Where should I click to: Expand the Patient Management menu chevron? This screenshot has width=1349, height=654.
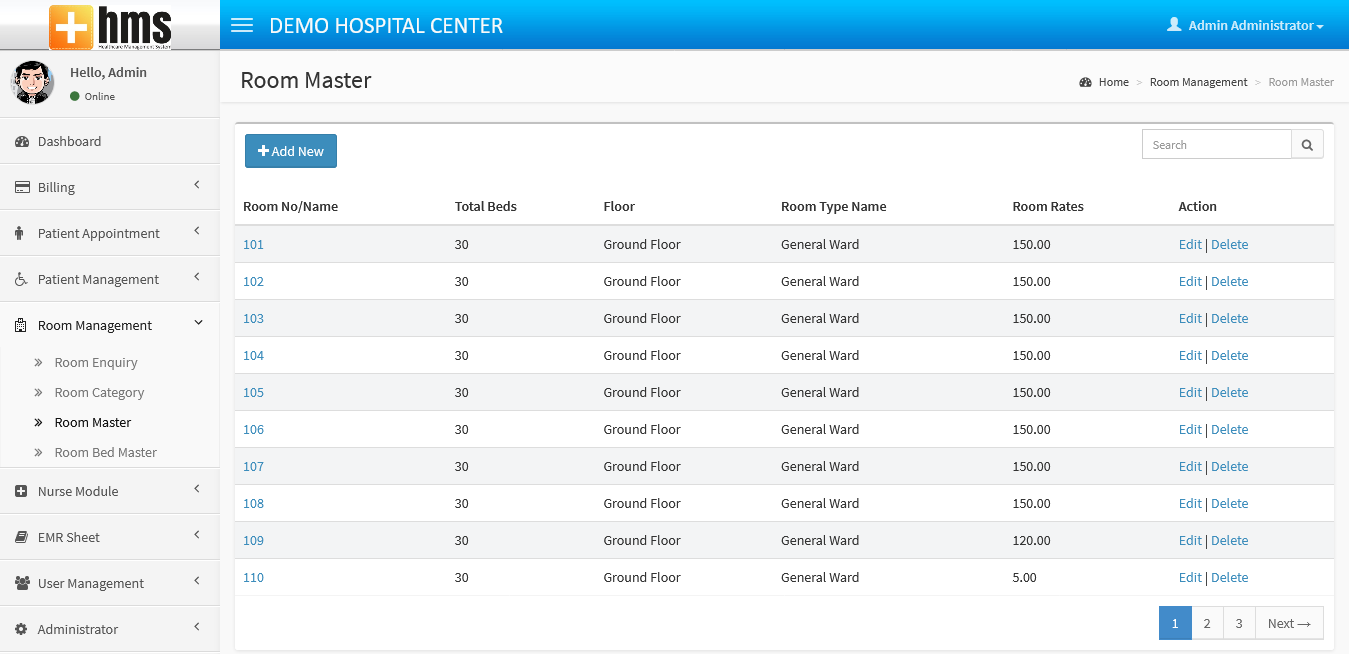[x=197, y=277]
